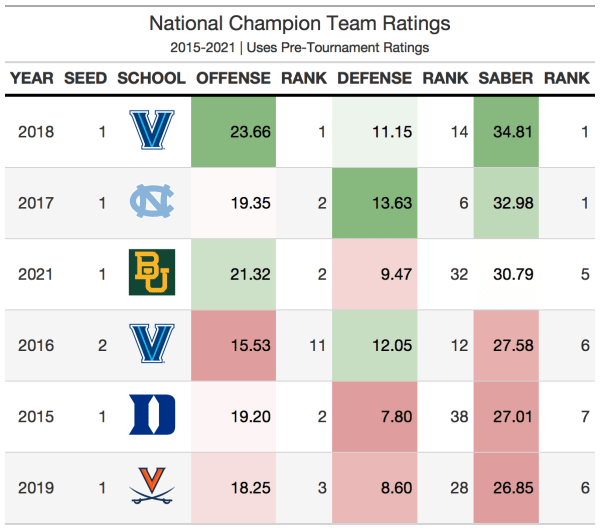
Task: Click the National Champion Team Ratings title
Action: 300,23
